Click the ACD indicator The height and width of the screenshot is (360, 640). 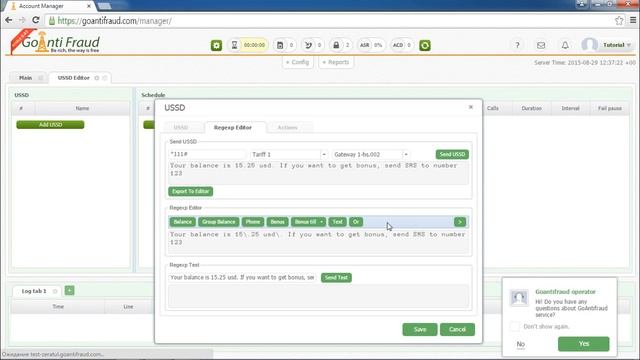[x=402, y=45]
